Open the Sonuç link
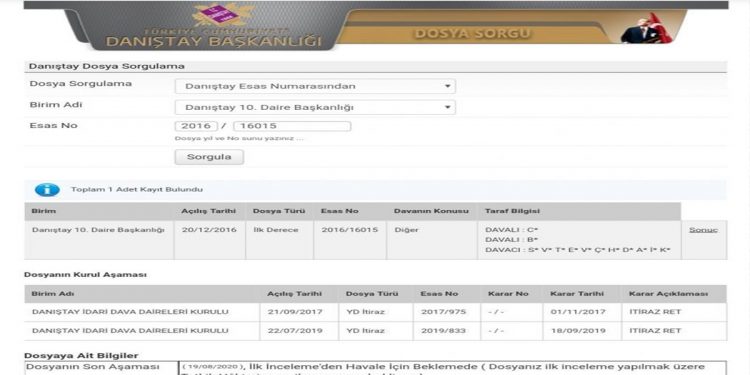The image size is (750, 375). (x=703, y=230)
